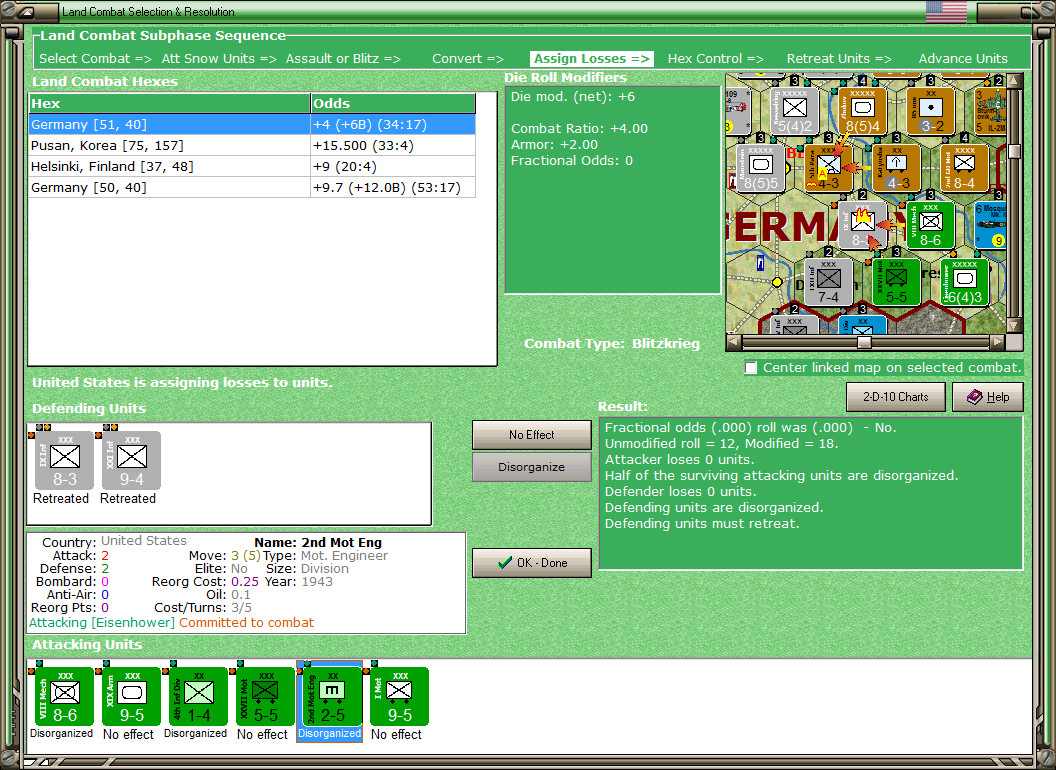Click the Hex column header
This screenshot has width=1056, height=770.
169,103
